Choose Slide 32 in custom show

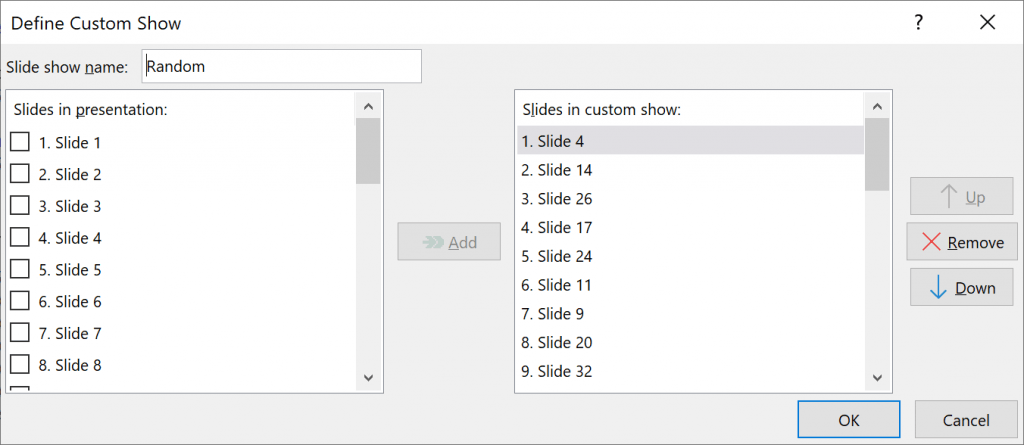coord(690,371)
